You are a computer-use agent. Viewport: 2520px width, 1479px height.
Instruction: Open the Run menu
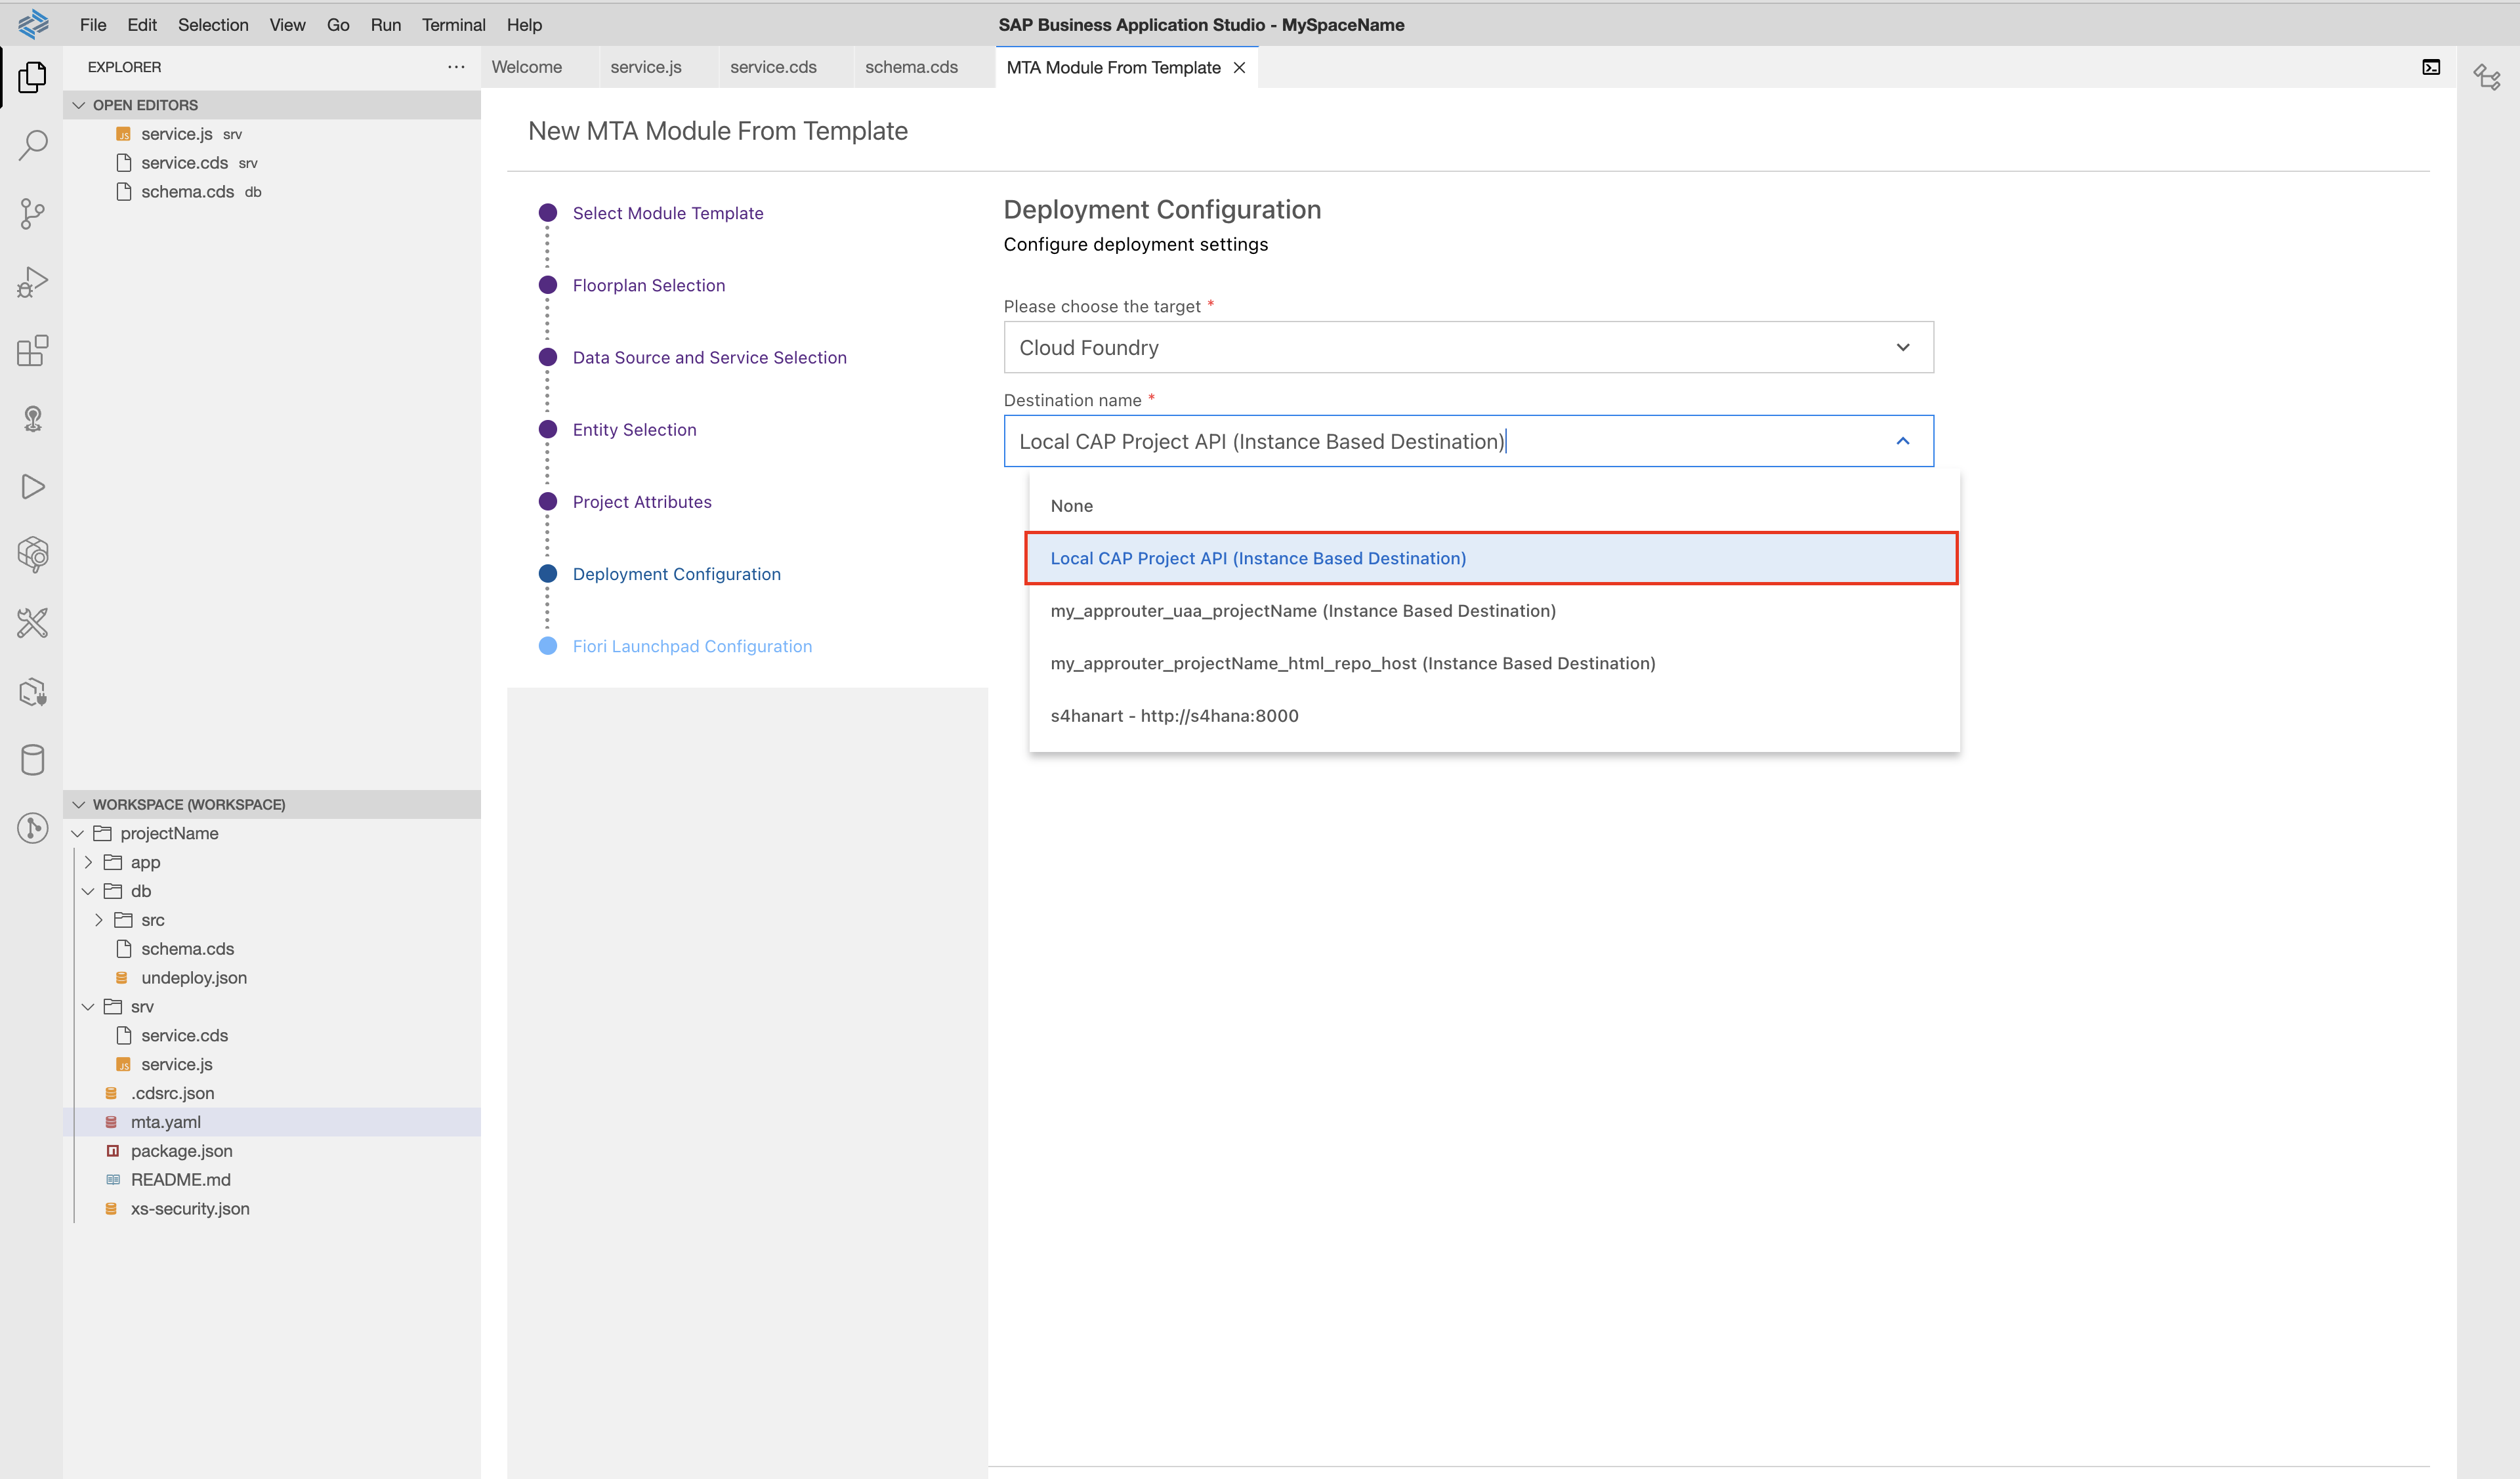pos(385,24)
